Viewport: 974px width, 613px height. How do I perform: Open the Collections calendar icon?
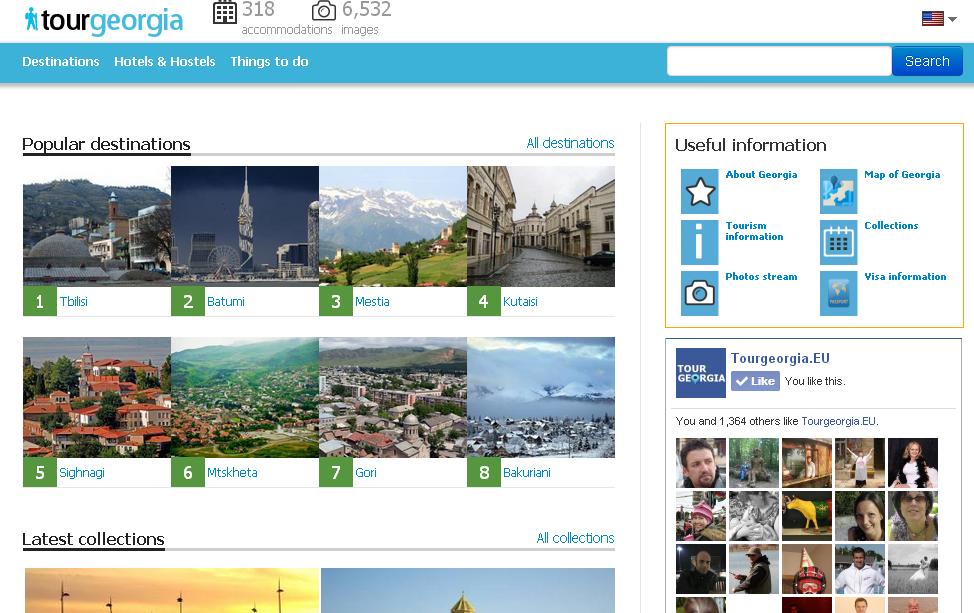838,242
